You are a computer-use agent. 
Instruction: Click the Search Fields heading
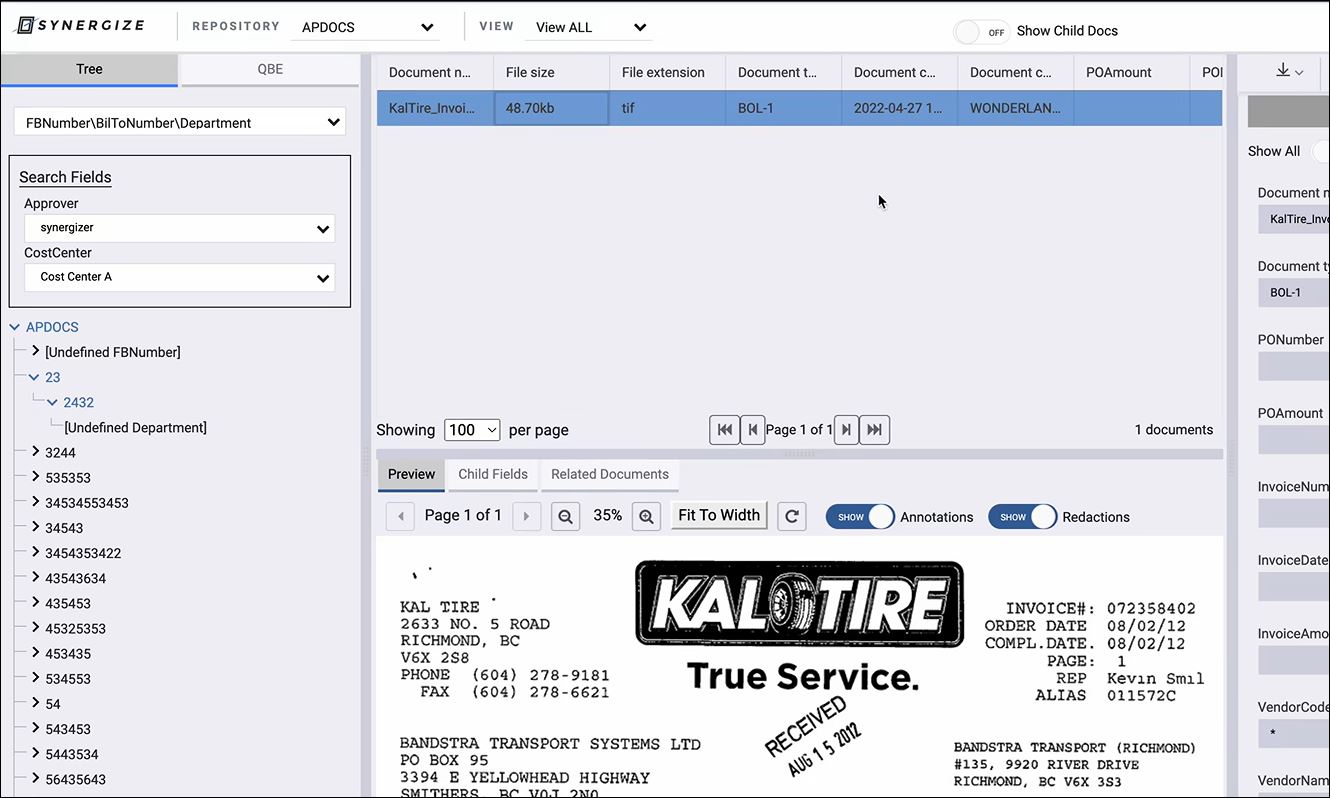tap(65, 177)
